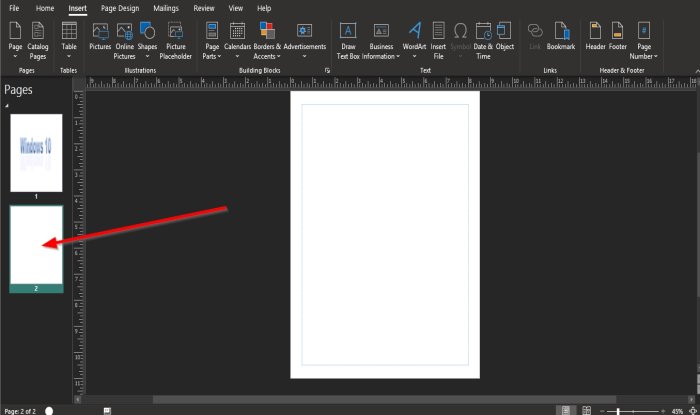700x415 pixels.
Task: Select Draw Text Box tool
Action: (348, 41)
